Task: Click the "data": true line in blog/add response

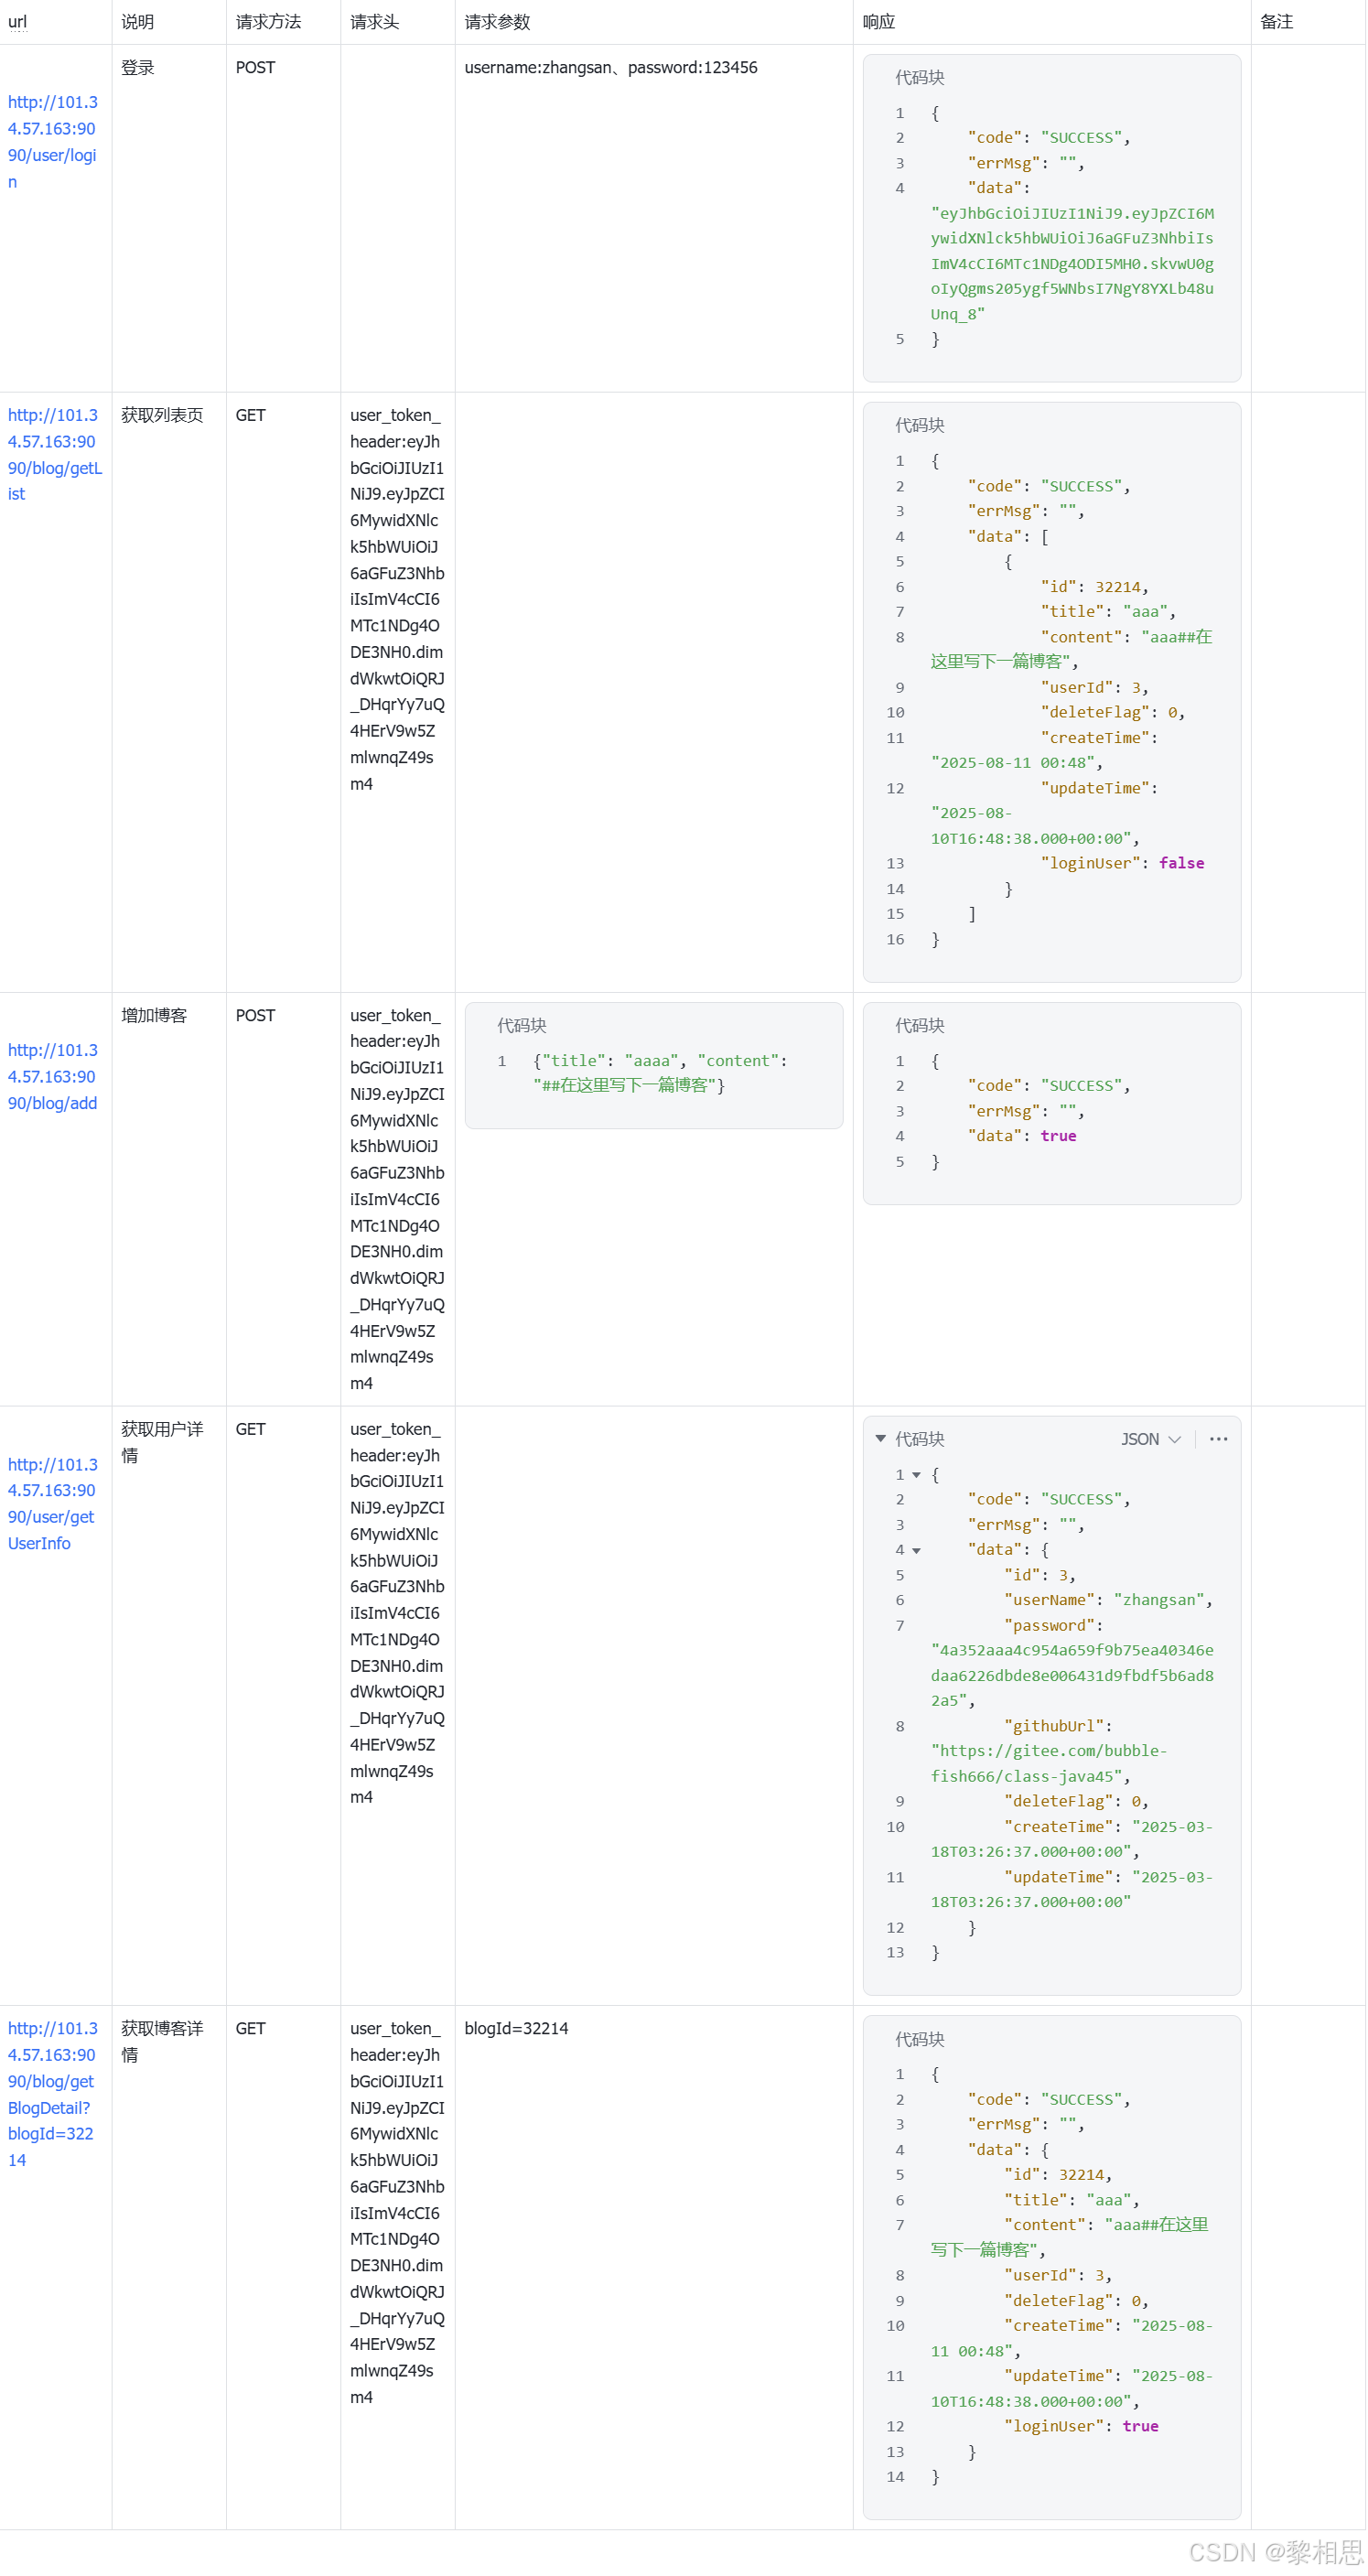Action: click(x=1022, y=1135)
